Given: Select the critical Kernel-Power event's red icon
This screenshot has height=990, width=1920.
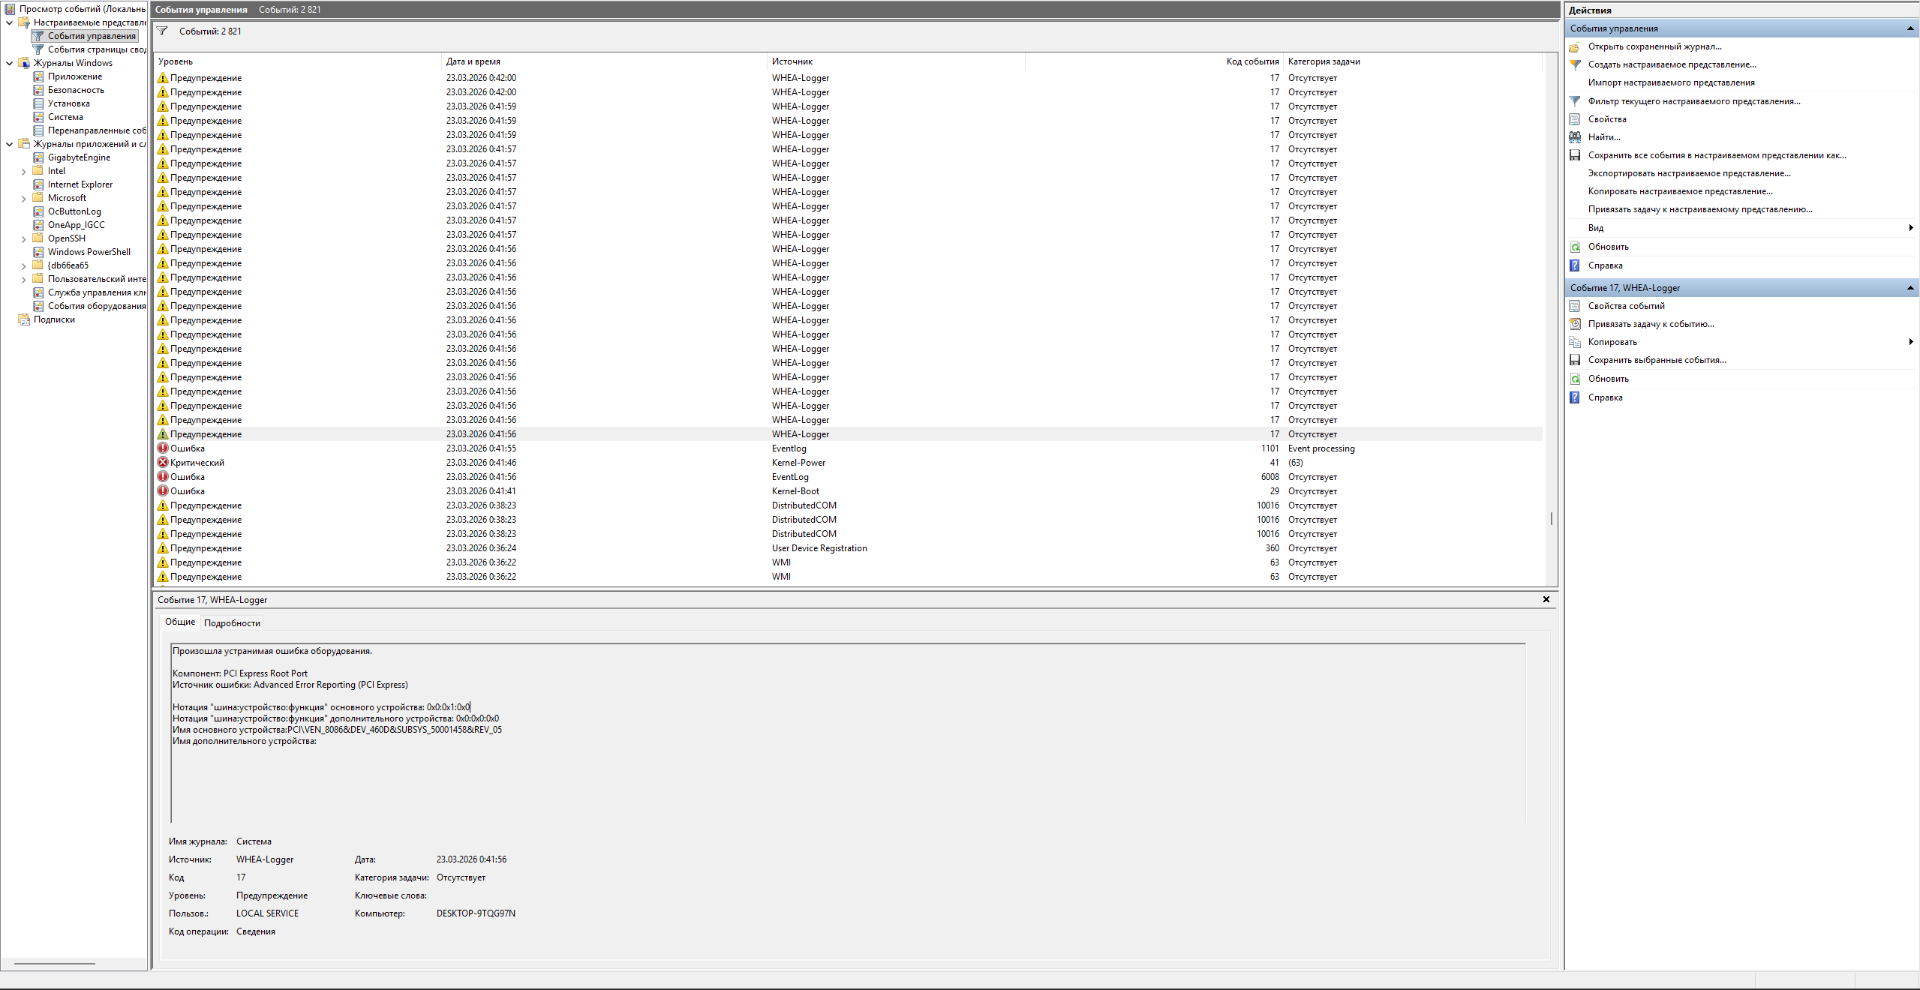Looking at the screenshot, I should point(162,463).
